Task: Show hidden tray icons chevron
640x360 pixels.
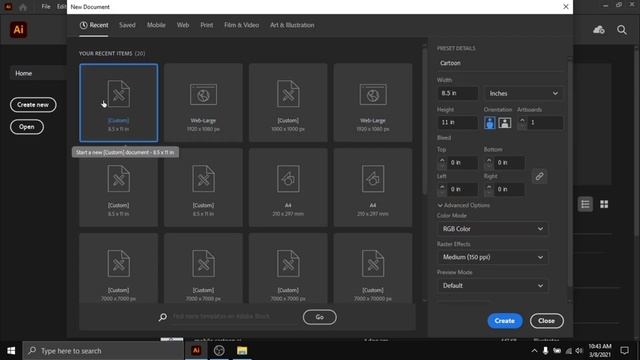Action: click(534, 351)
